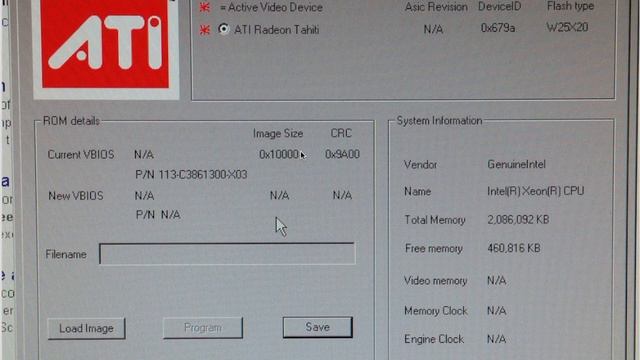Click the Load Image button
The width and height of the screenshot is (640, 360).
pyautogui.click(x=86, y=328)
